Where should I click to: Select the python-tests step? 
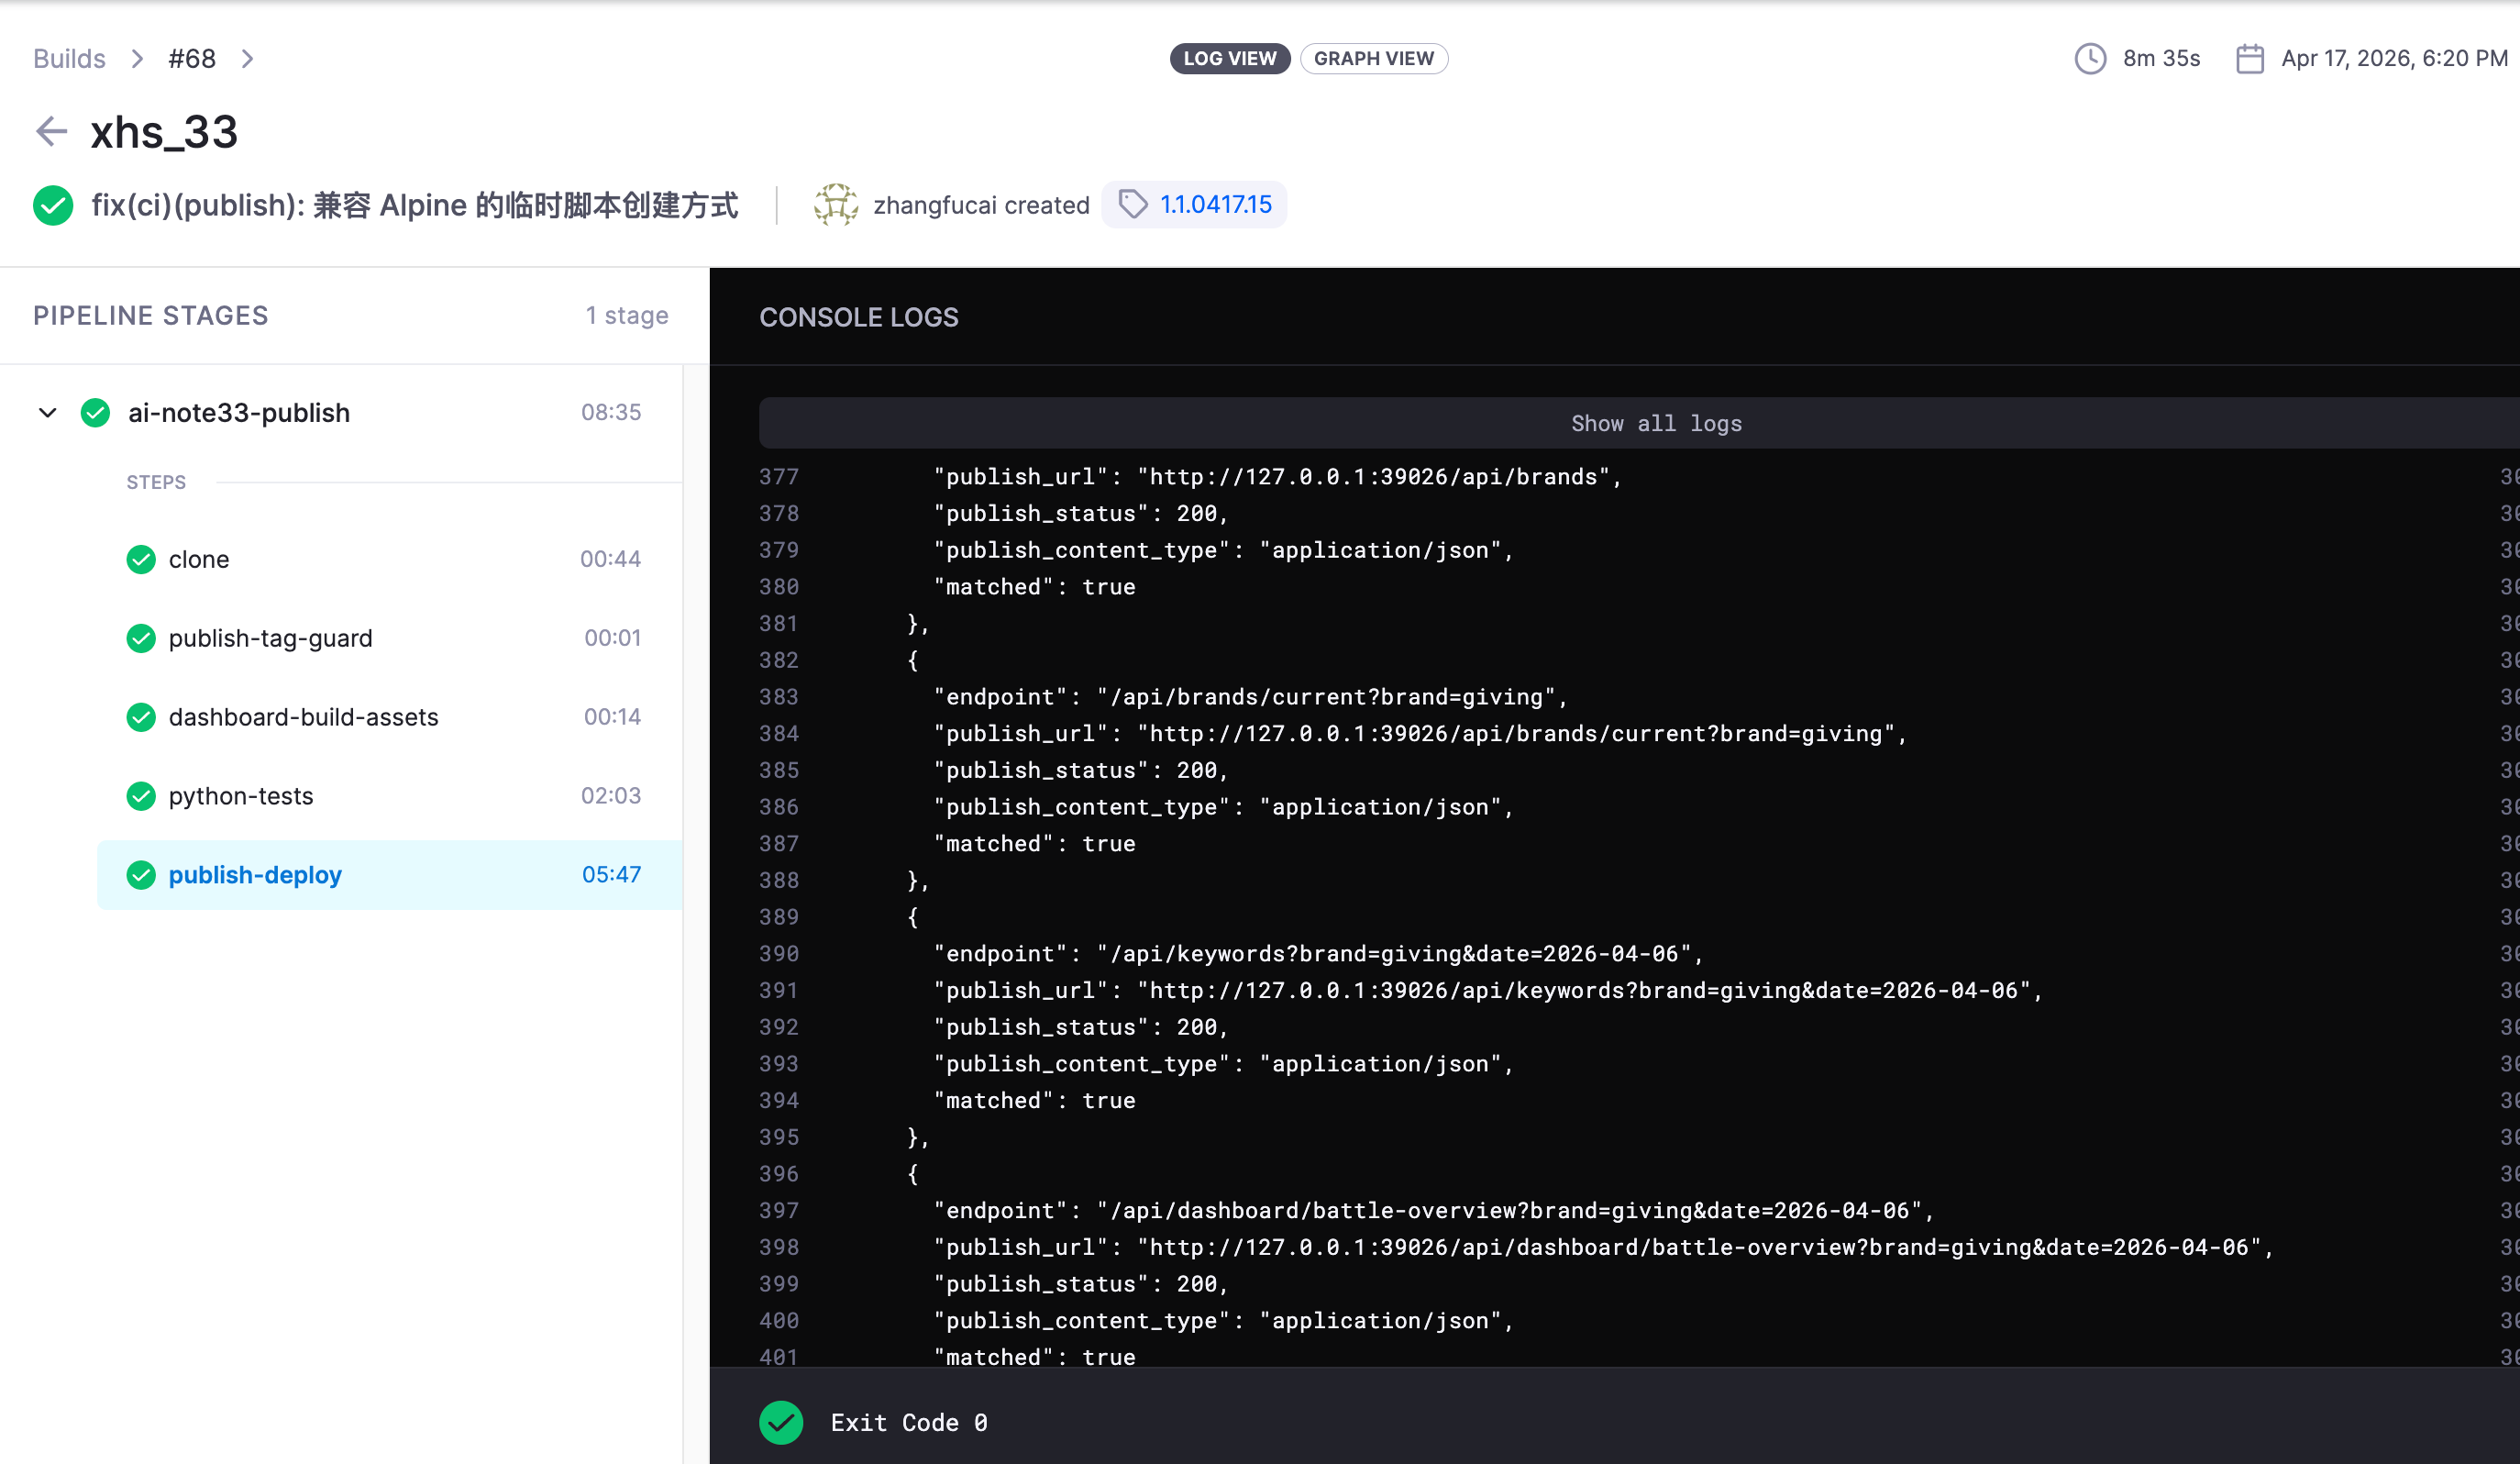[241, 796]
